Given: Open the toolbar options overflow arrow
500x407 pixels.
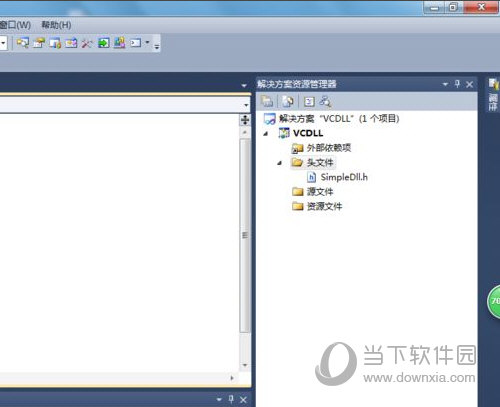Looking at the screenshot, I should pos(156,46).
